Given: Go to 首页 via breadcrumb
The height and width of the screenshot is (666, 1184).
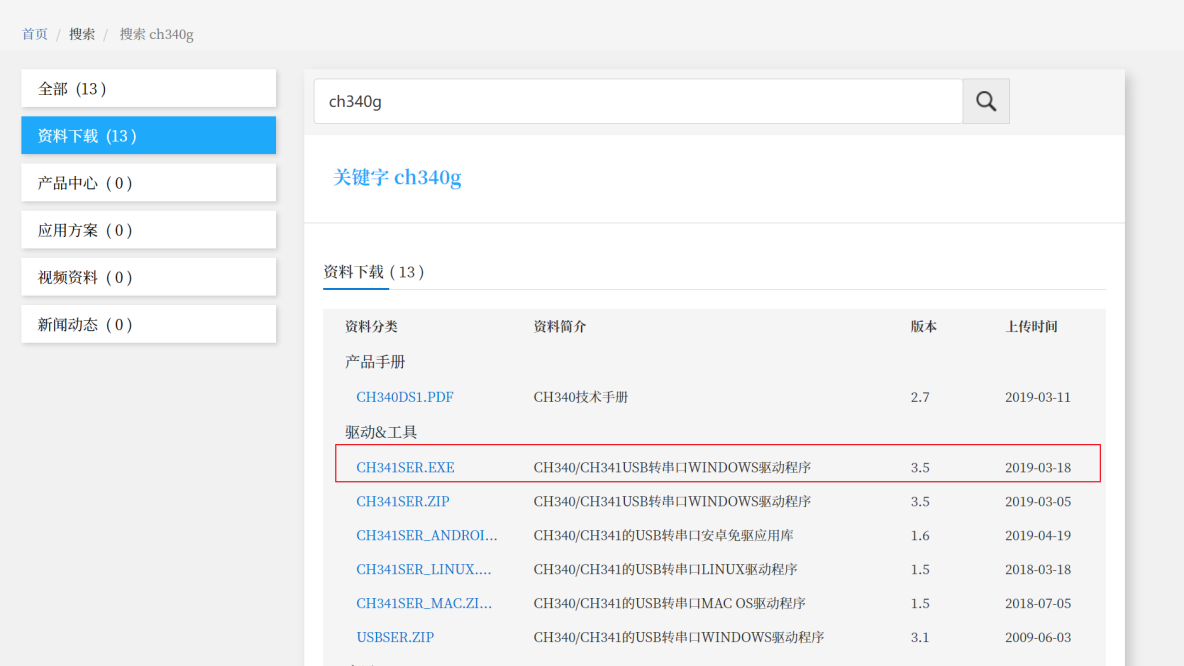Looking at the screenshot, I should pyautogui.click(x=34, y=33).
